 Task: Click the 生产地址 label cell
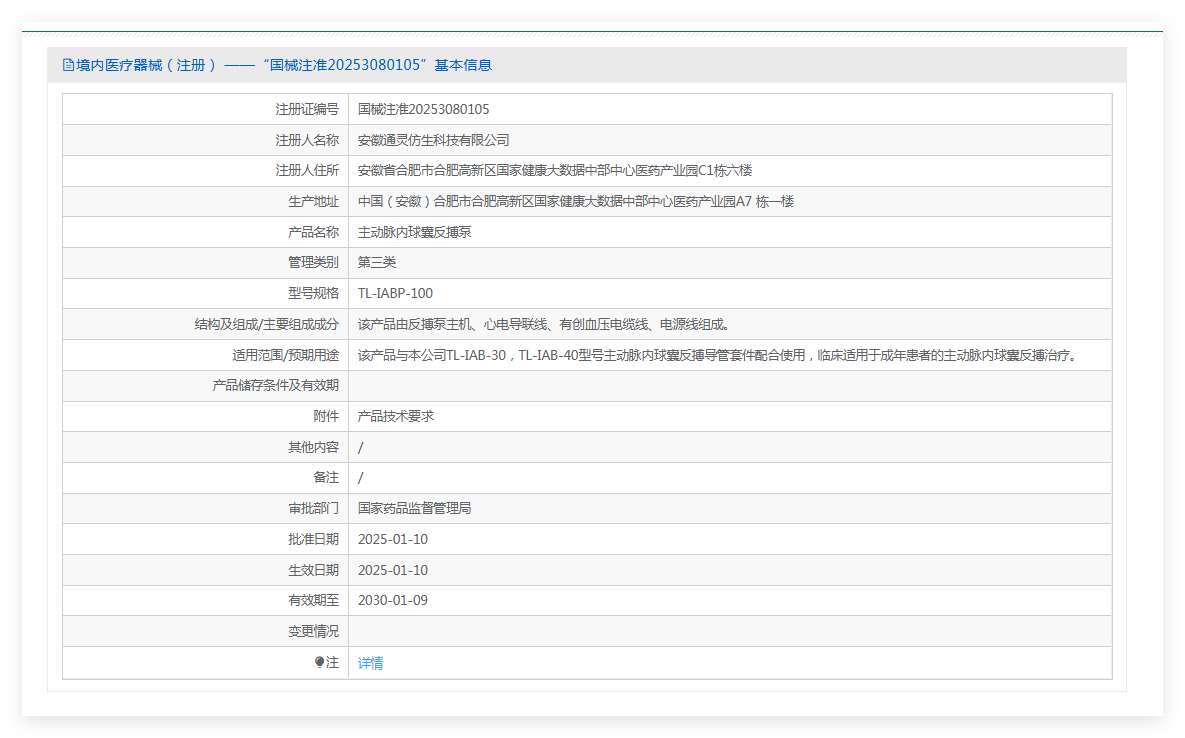click(206, 202)
